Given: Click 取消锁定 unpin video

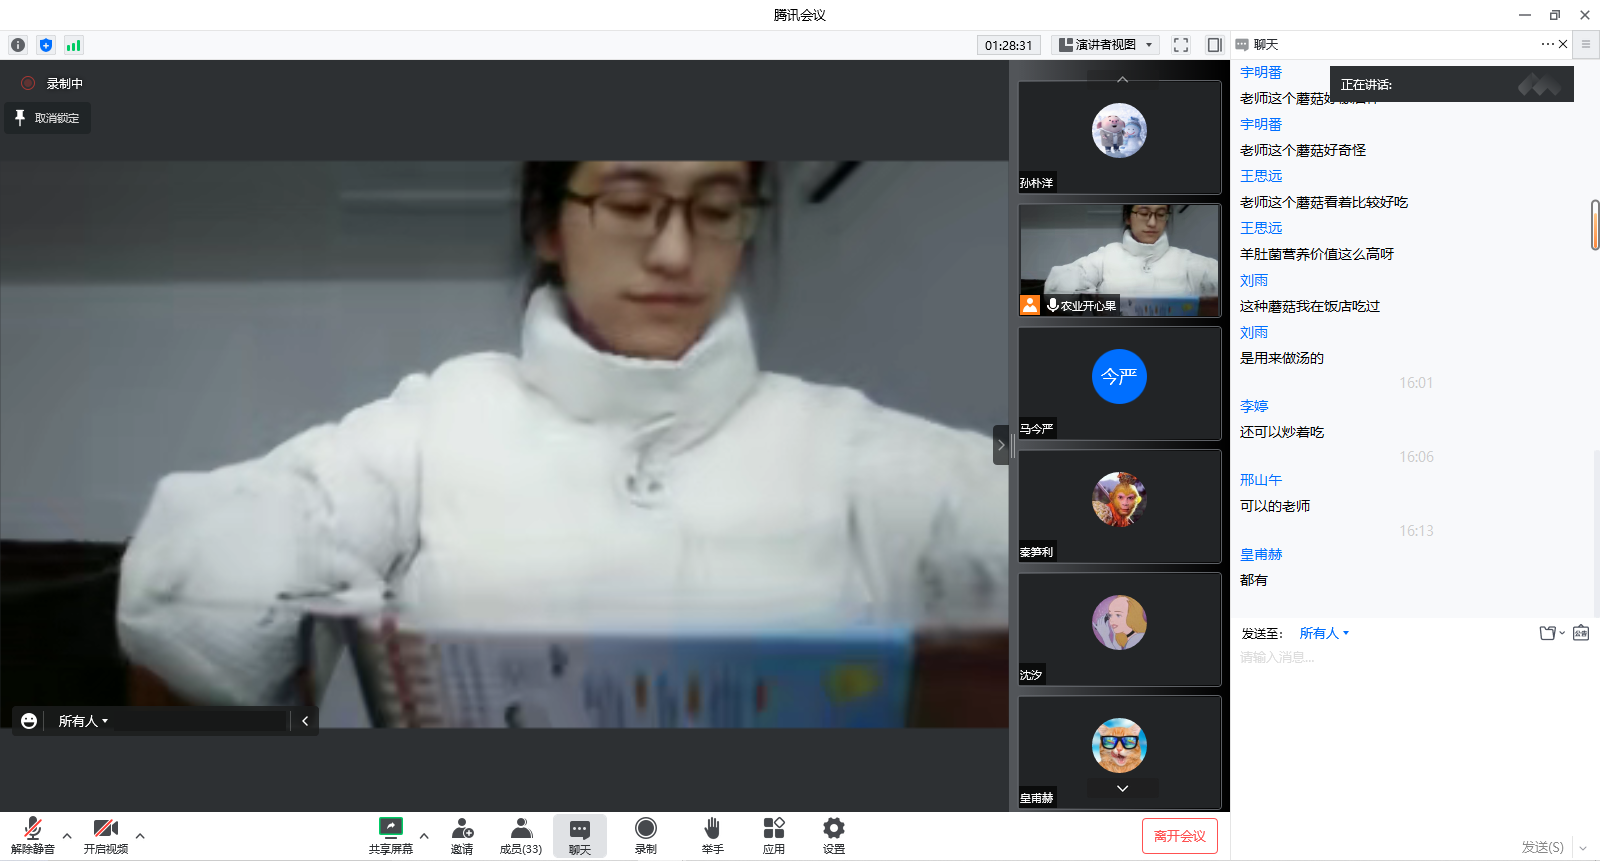Looking at the screenshot, I should [47, 118].
